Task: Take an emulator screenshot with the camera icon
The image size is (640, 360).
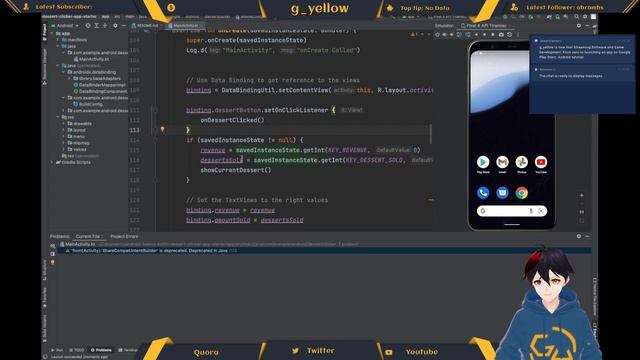Action: pyautogui.click(x=501, y=35)
